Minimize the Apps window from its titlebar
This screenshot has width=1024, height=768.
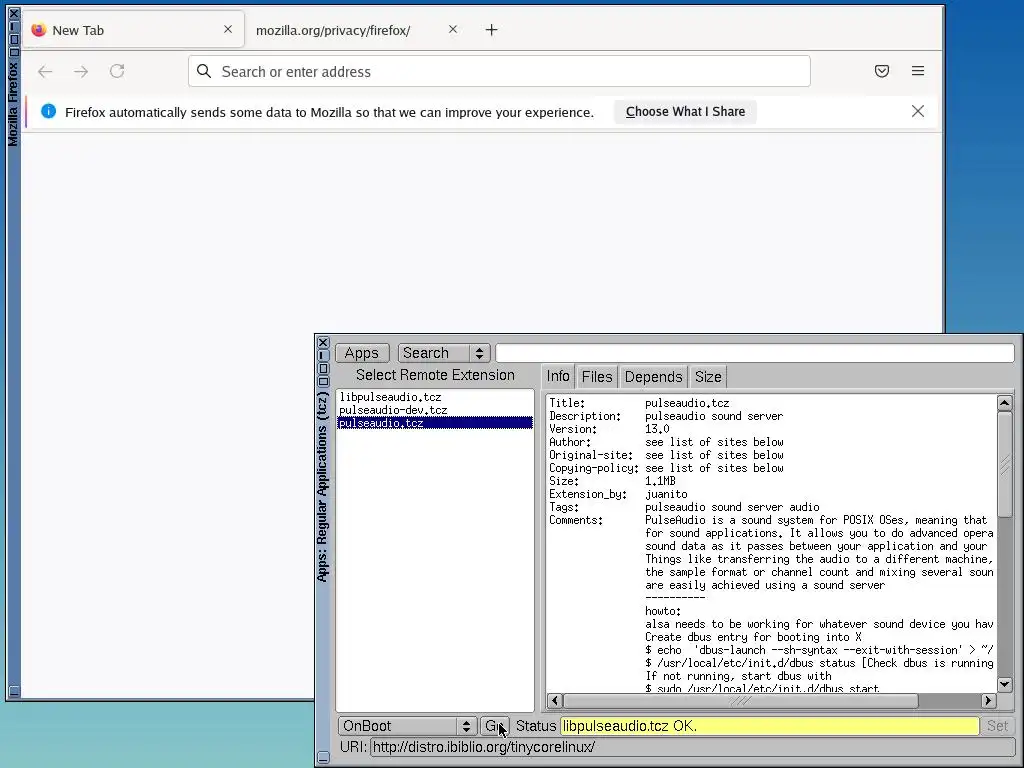pyautogui.click(x=323, y=355)
